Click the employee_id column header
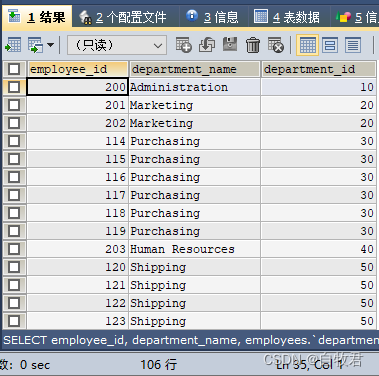 [x=78, y=69]
